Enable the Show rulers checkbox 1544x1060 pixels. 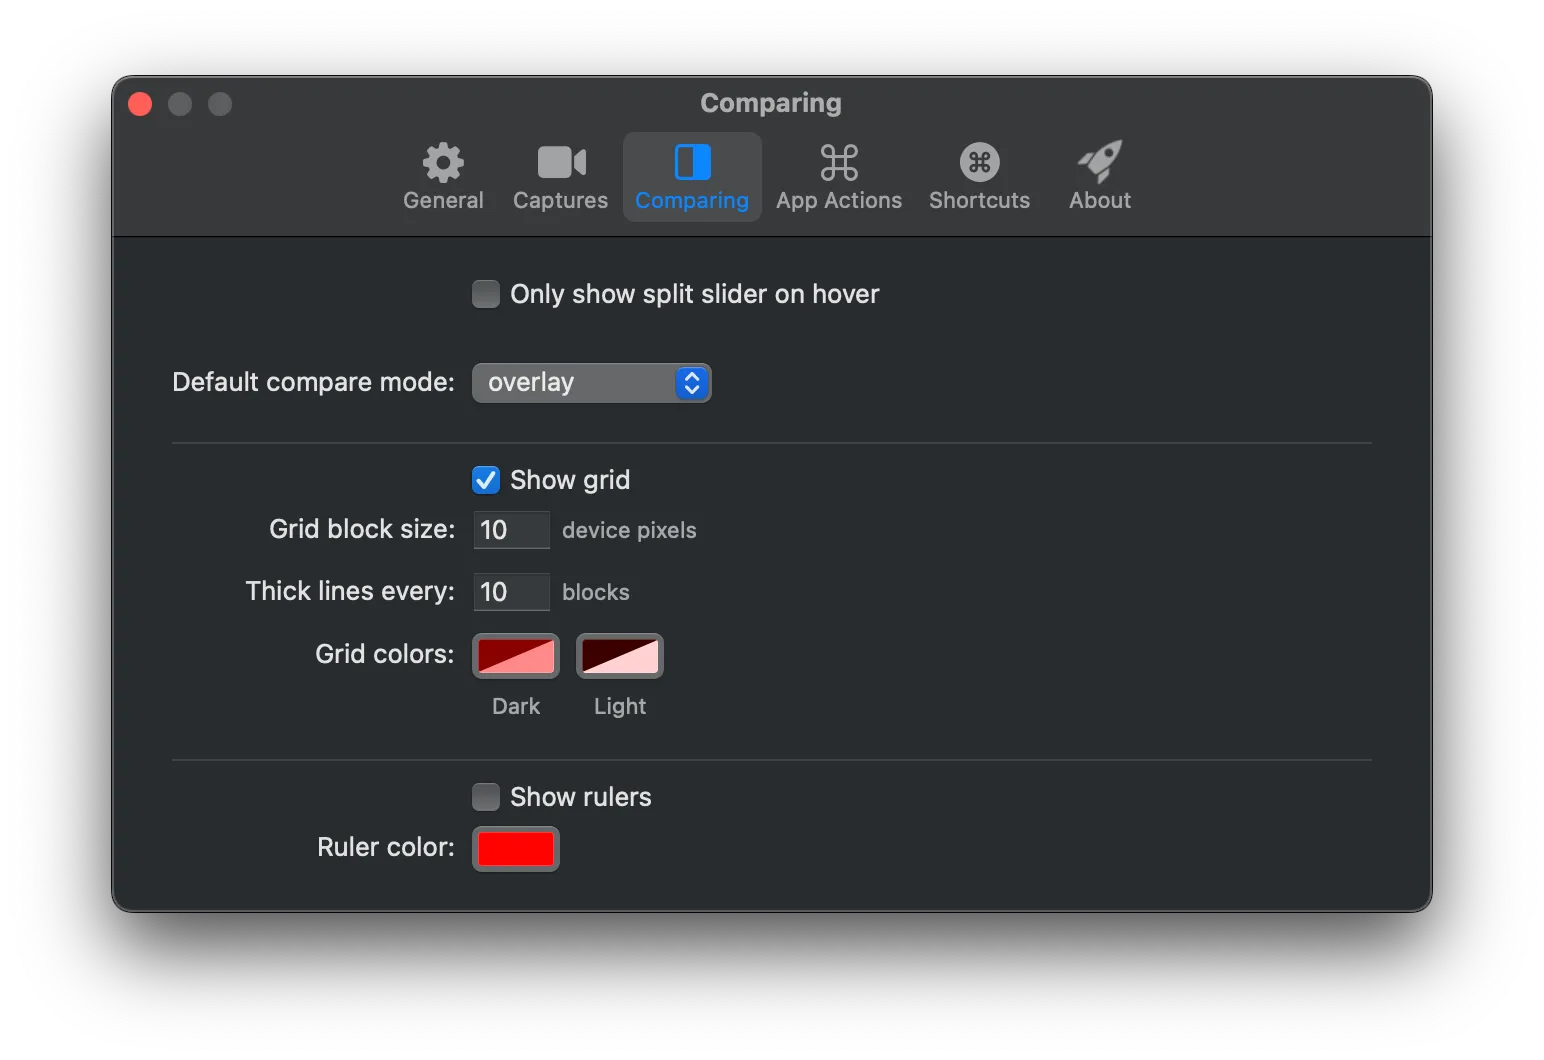(486, 797)
